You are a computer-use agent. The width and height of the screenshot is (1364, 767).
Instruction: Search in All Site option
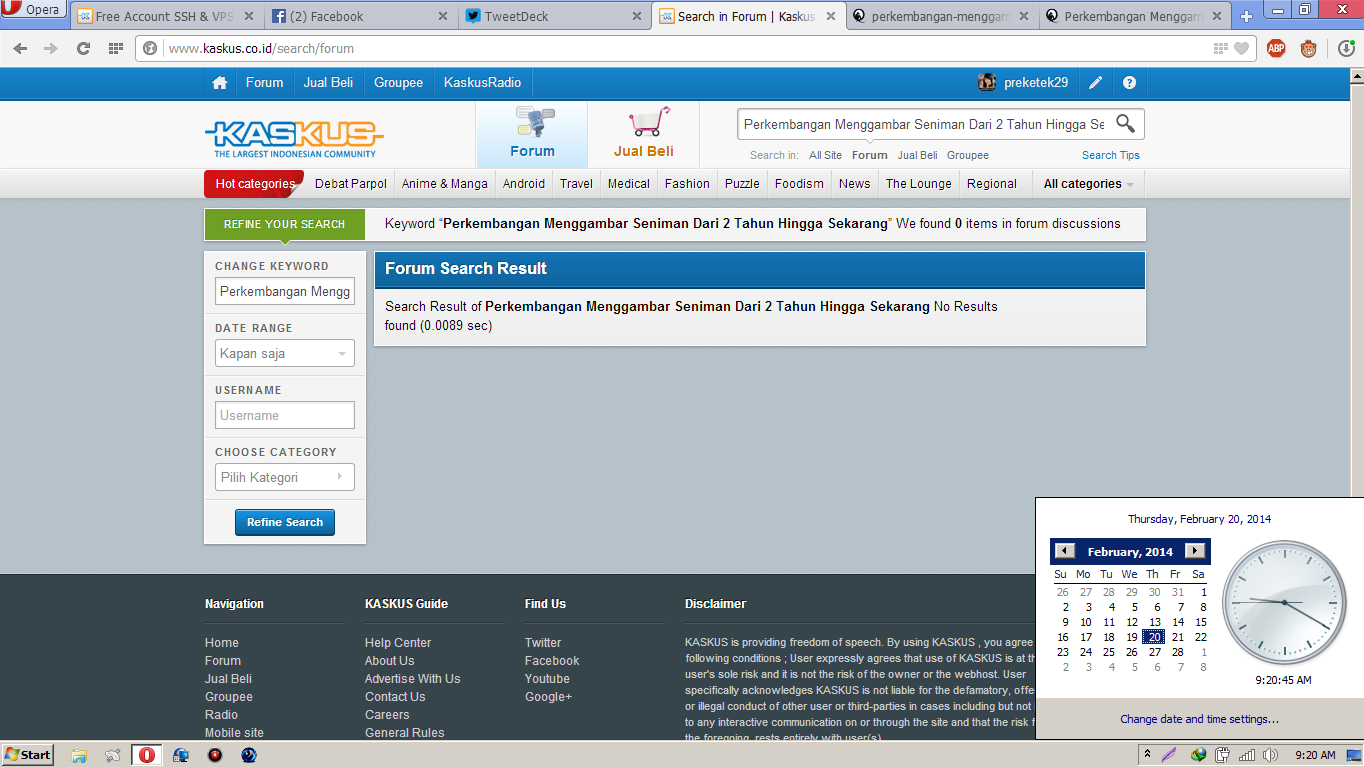click(x=825, y=155)
